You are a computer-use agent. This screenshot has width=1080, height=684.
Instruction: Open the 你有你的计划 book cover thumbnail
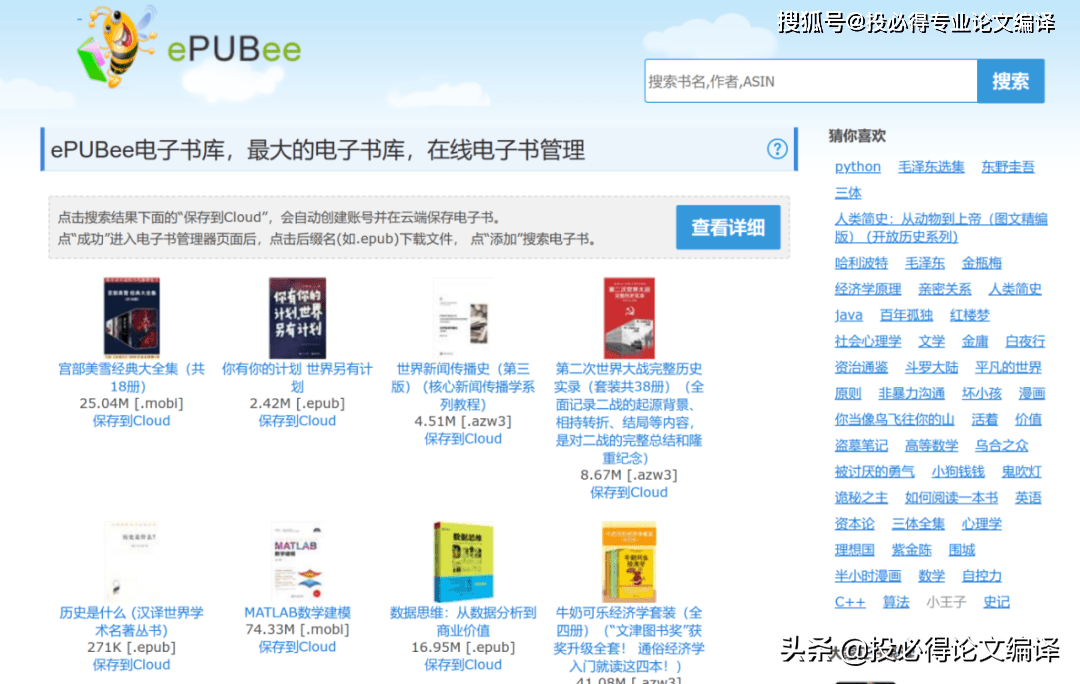click(x=297, y=318)
